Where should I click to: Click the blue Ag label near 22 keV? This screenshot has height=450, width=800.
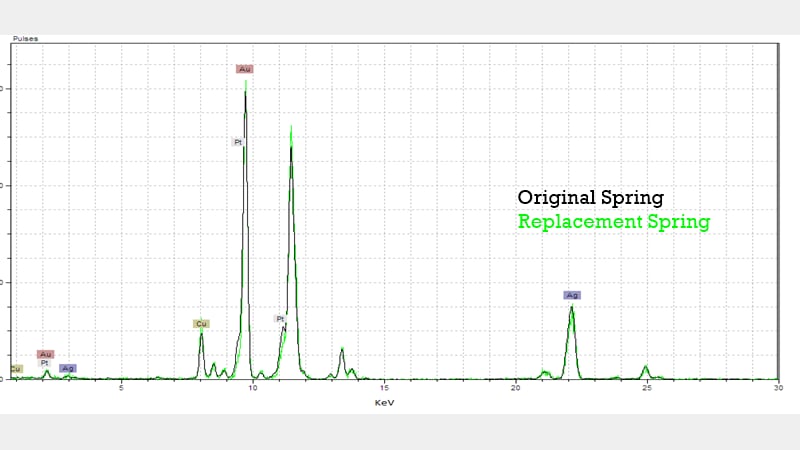pos(572,295)
